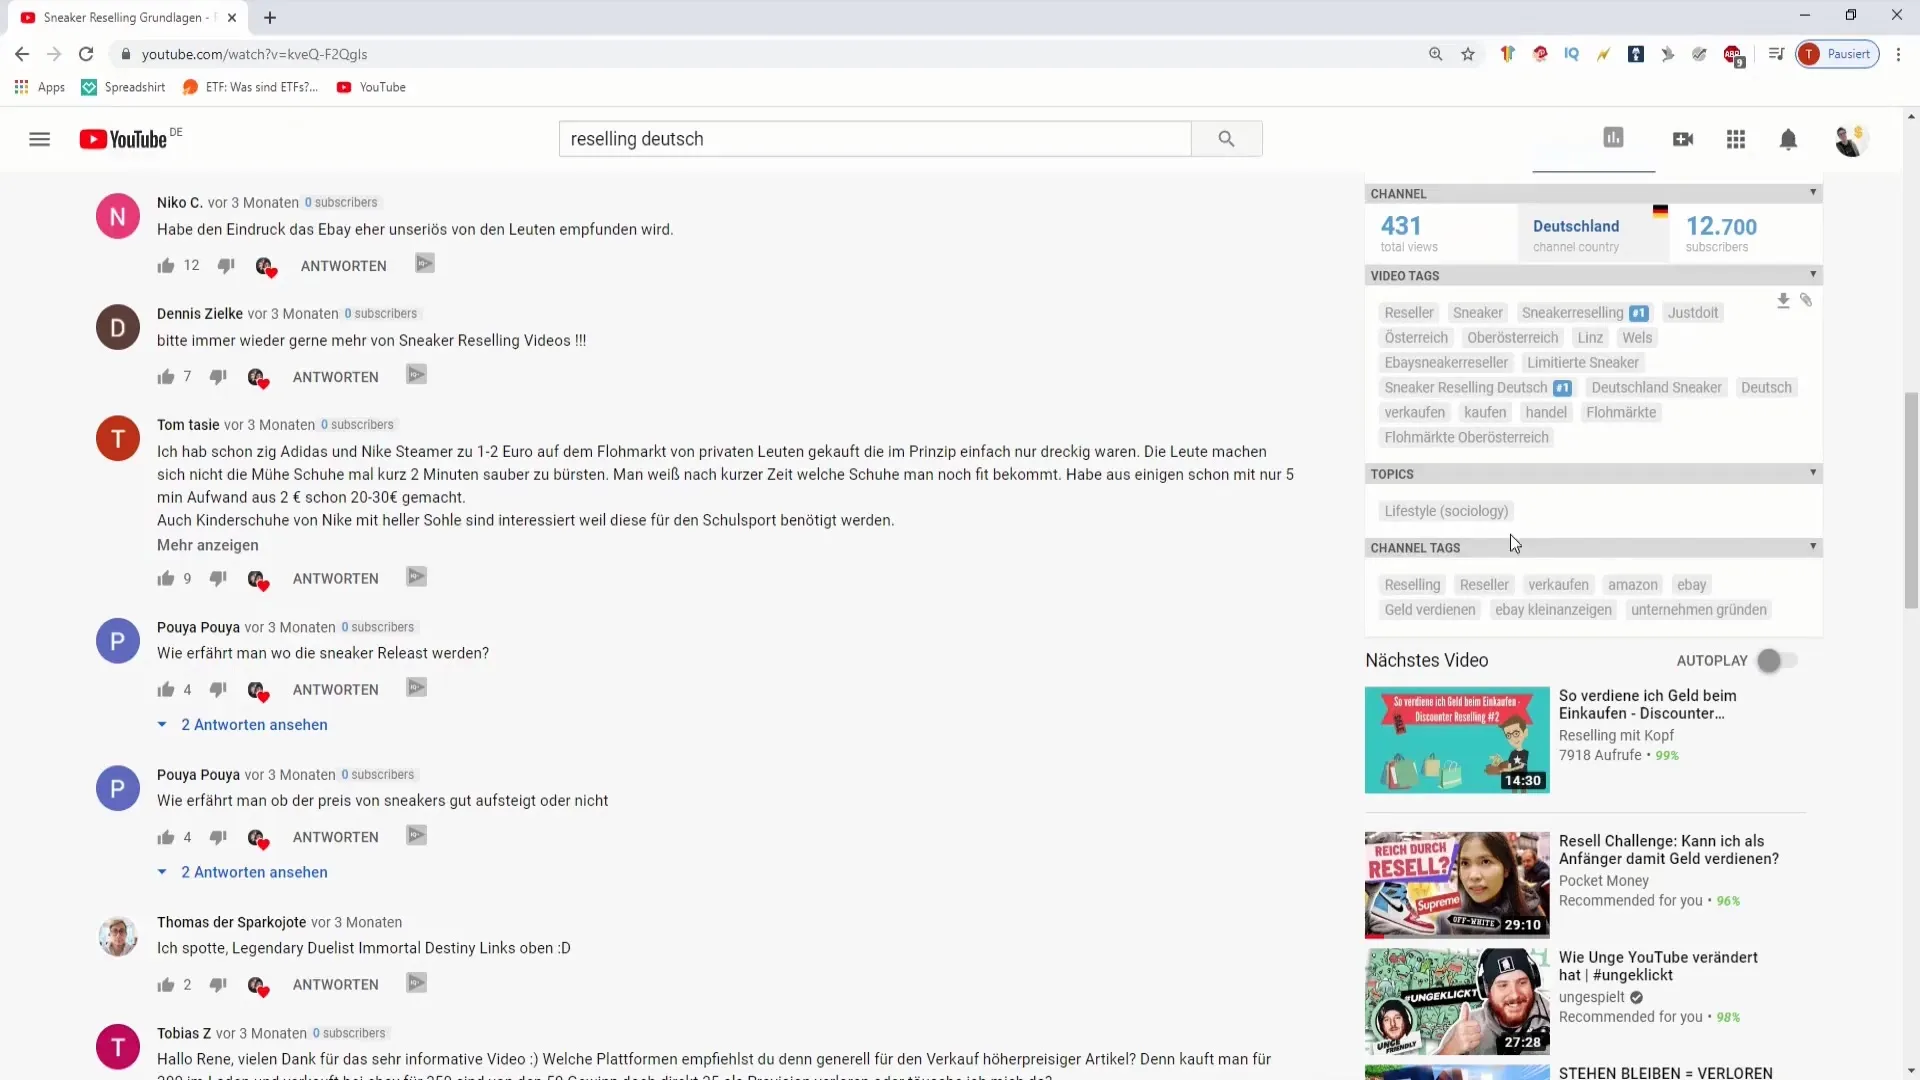Like Dennis Zielke's comment

click(166, 377)
